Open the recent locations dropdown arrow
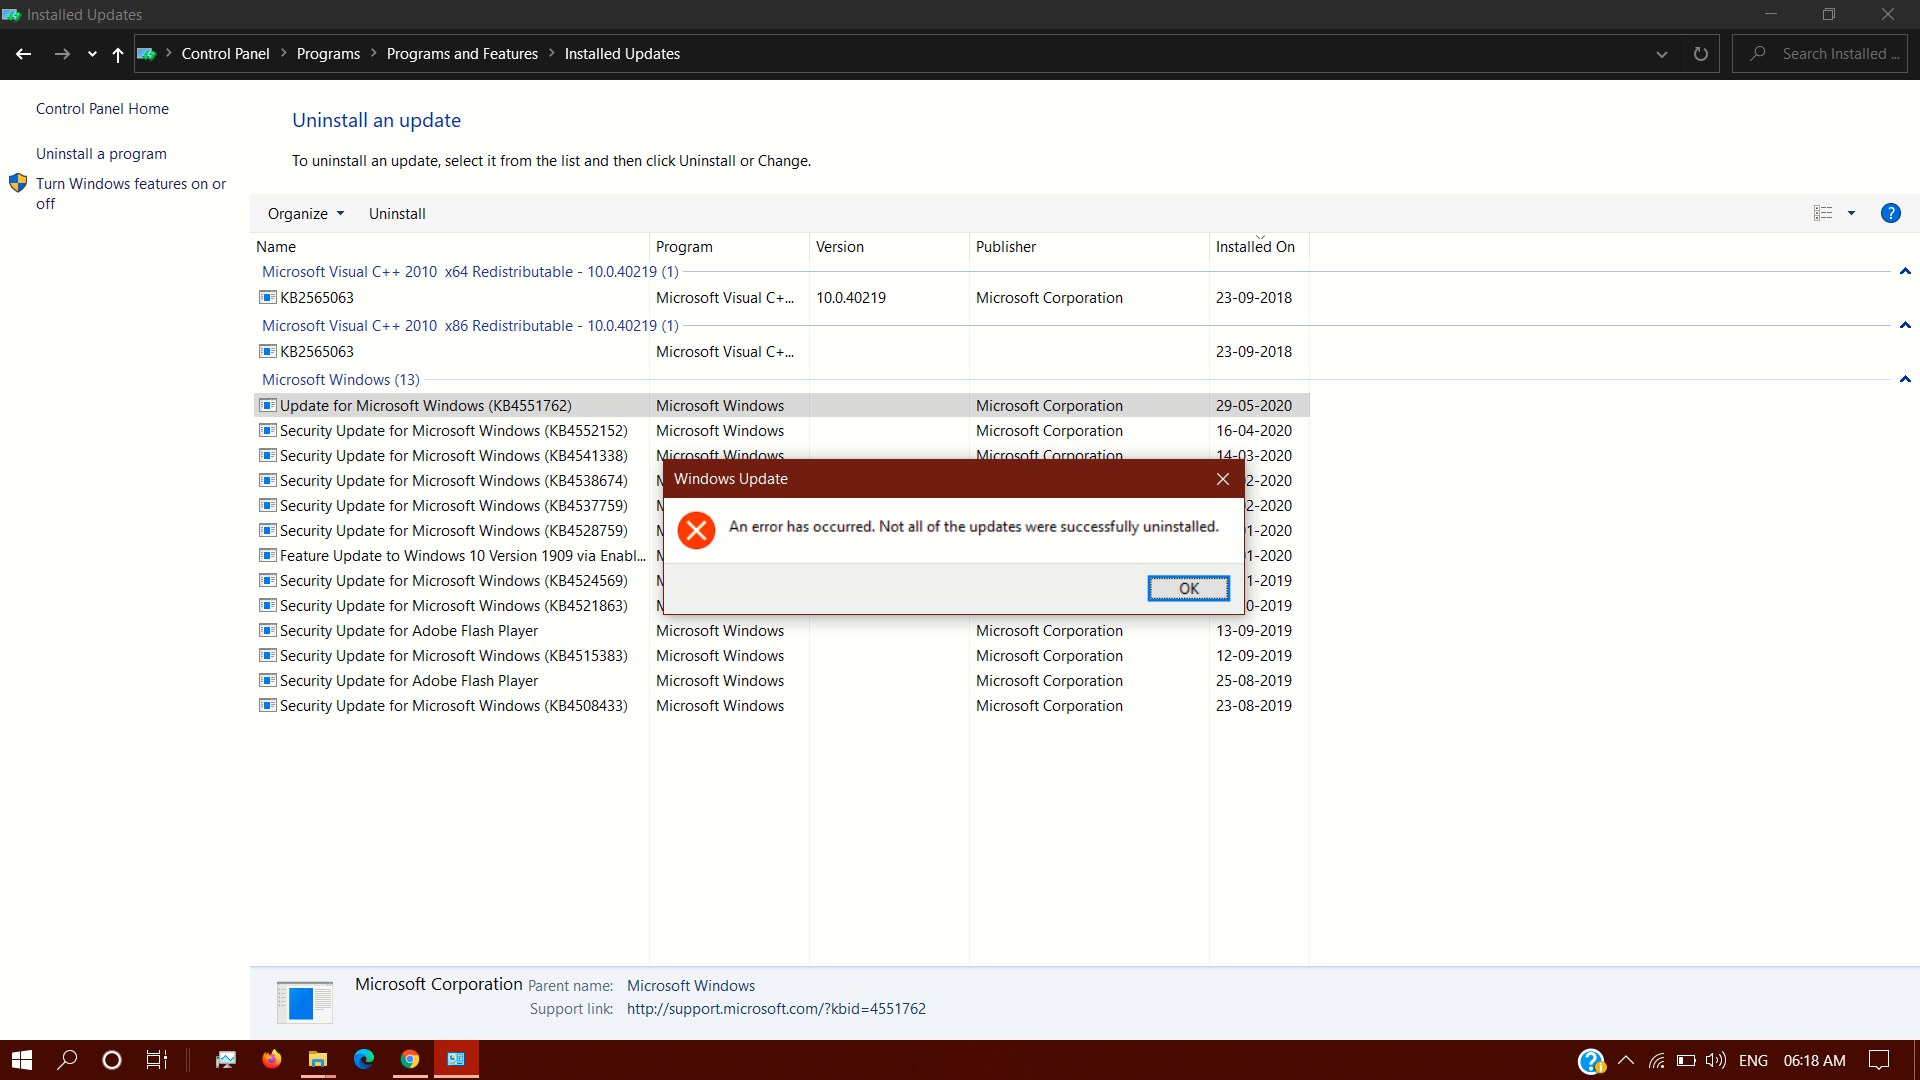The height and width of the screenshot is (1080, 1920). [x=92, y=54]
